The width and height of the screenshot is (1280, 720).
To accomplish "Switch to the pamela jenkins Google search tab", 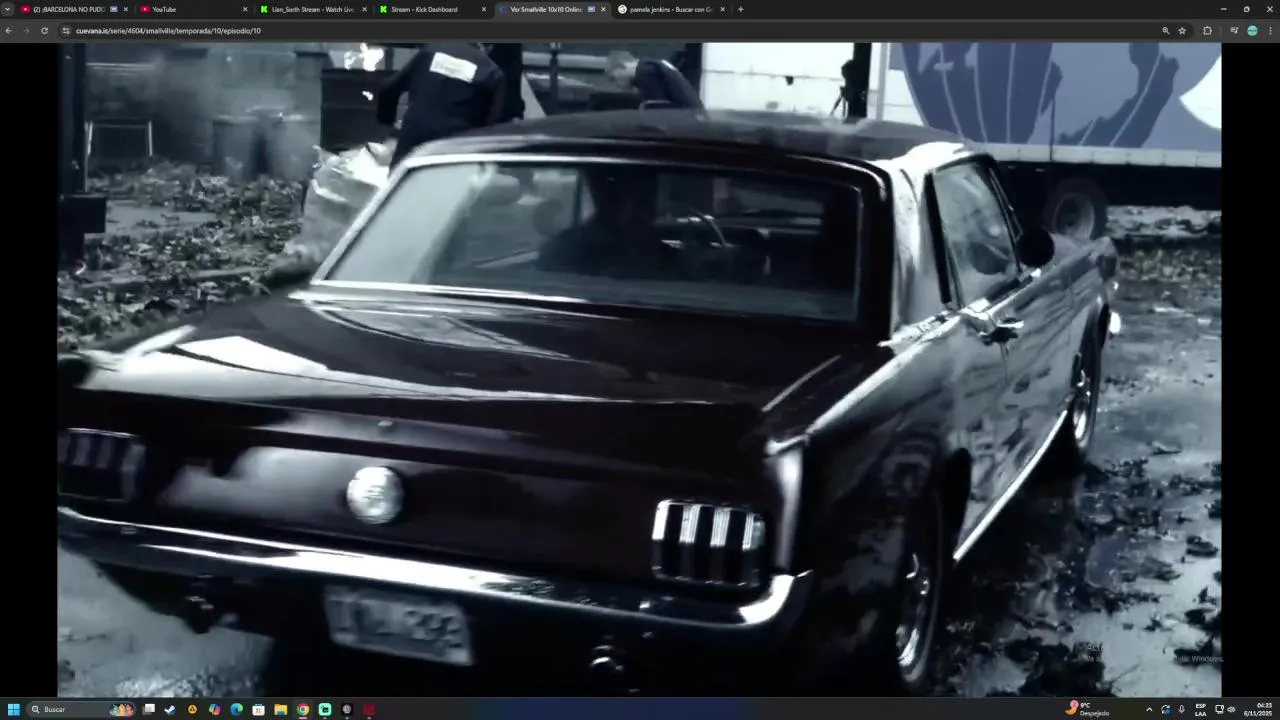I will tap(671, 9).
